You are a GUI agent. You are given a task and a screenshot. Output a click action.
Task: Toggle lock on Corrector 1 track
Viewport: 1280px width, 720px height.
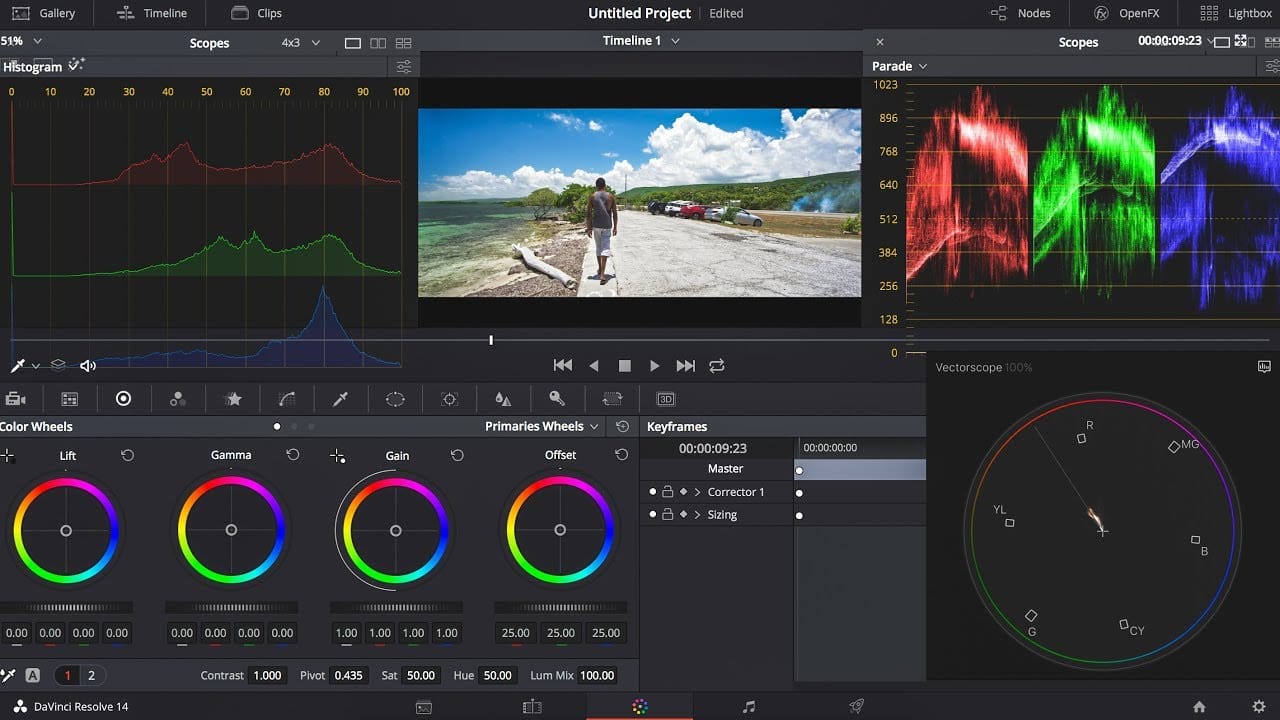tap(668, 492)
